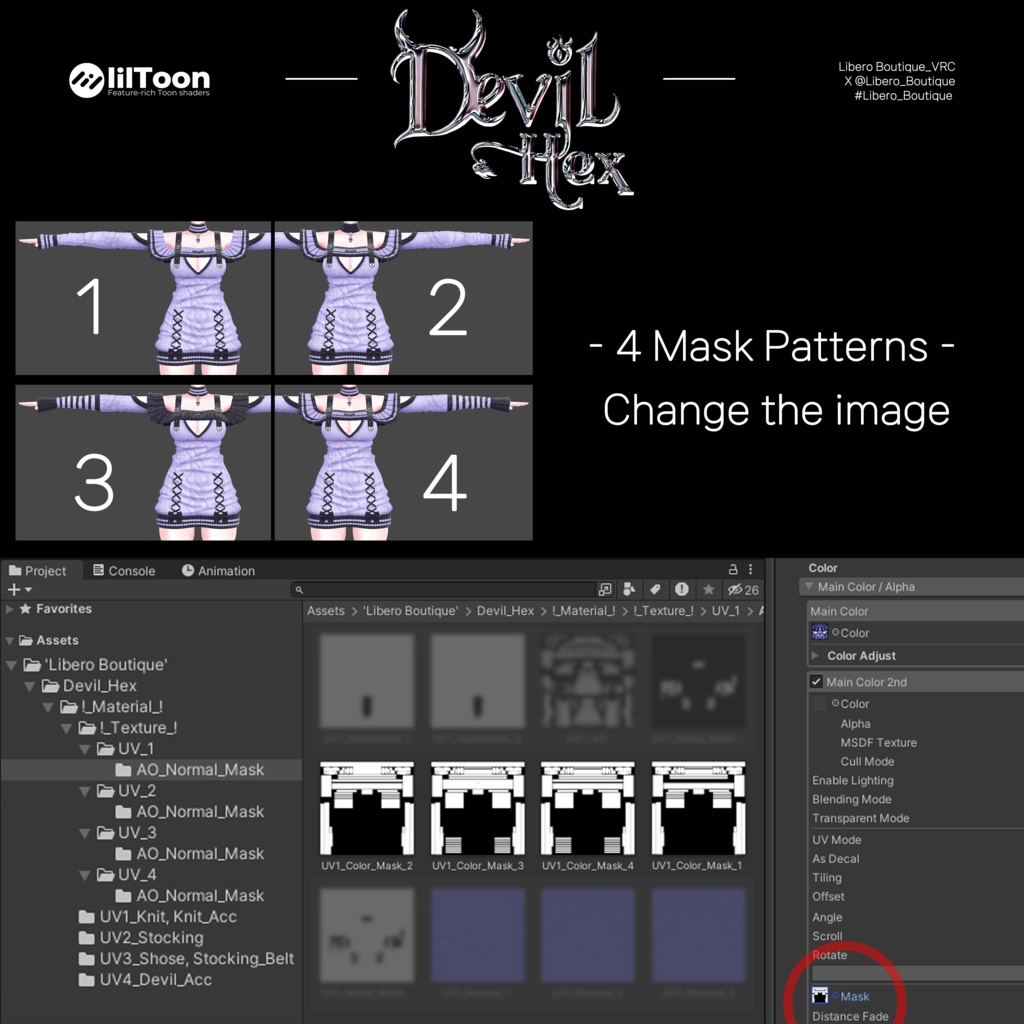This screenshot has width=1024, height=1024.
Task: Click the Search by Label tag icon
Action: tap(655, 590)
